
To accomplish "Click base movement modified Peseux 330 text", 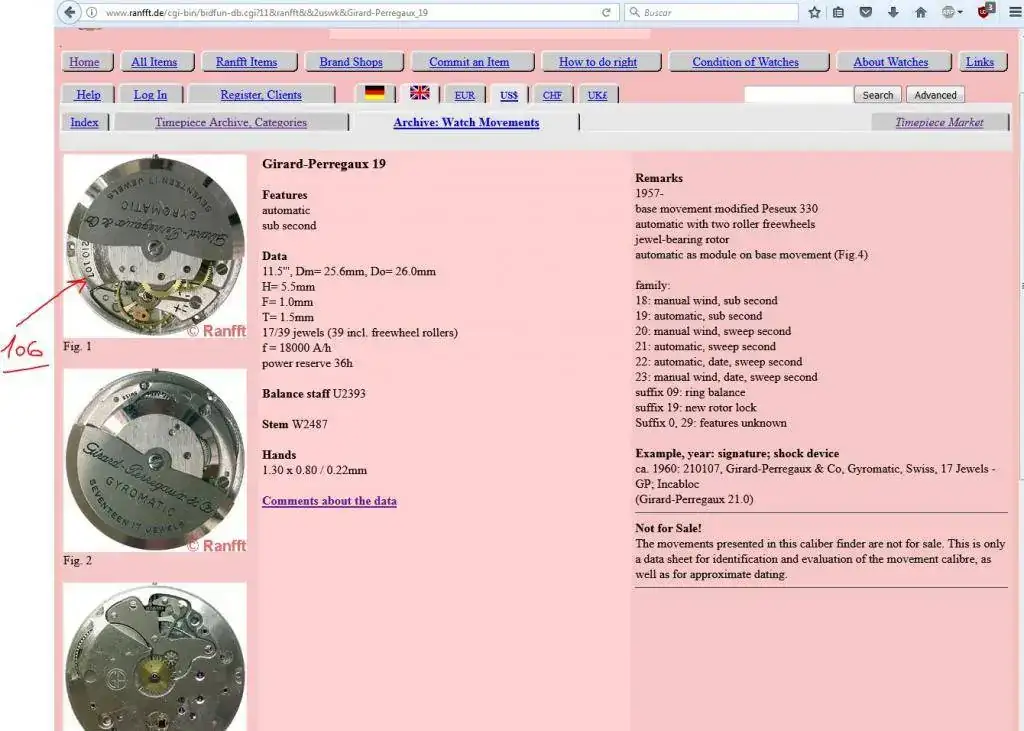I will coord(726,209).
